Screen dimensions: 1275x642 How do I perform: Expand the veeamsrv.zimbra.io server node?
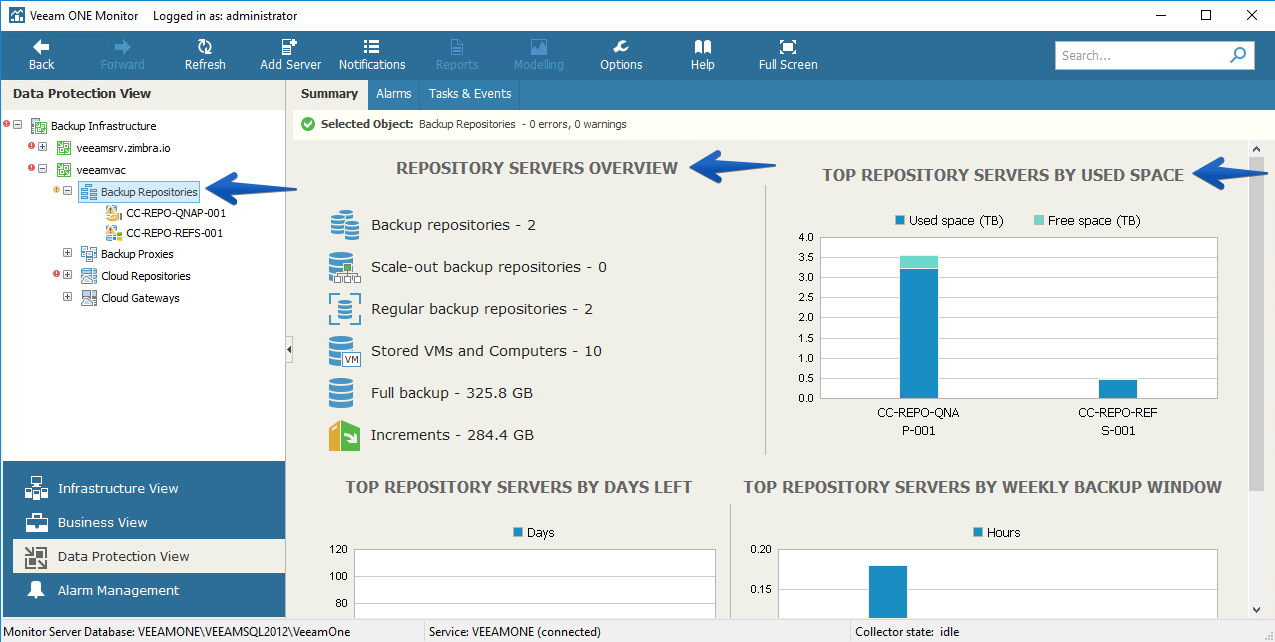coord(42,148)
